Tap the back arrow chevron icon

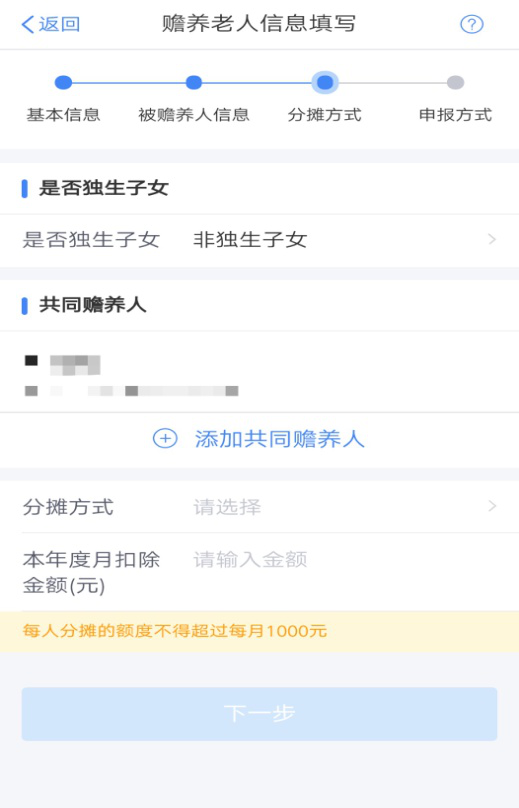point(28,24)
